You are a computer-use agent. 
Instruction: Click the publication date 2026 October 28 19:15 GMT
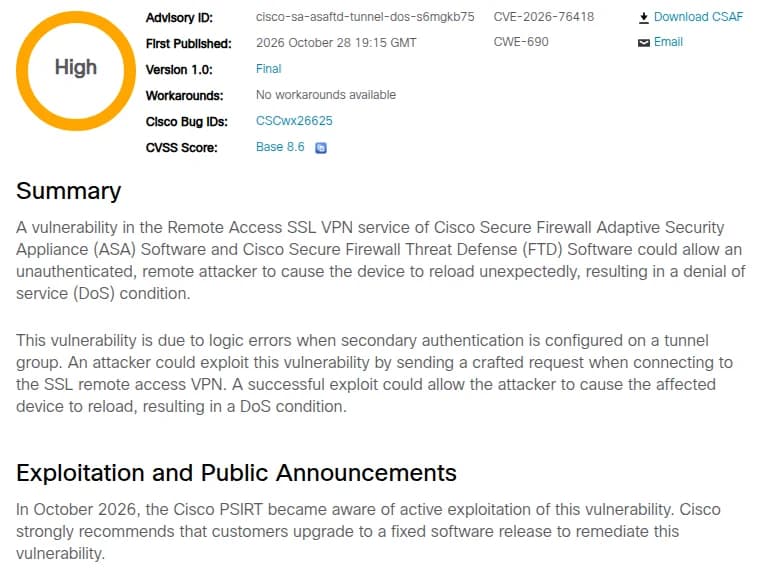(x=336, y=43)
